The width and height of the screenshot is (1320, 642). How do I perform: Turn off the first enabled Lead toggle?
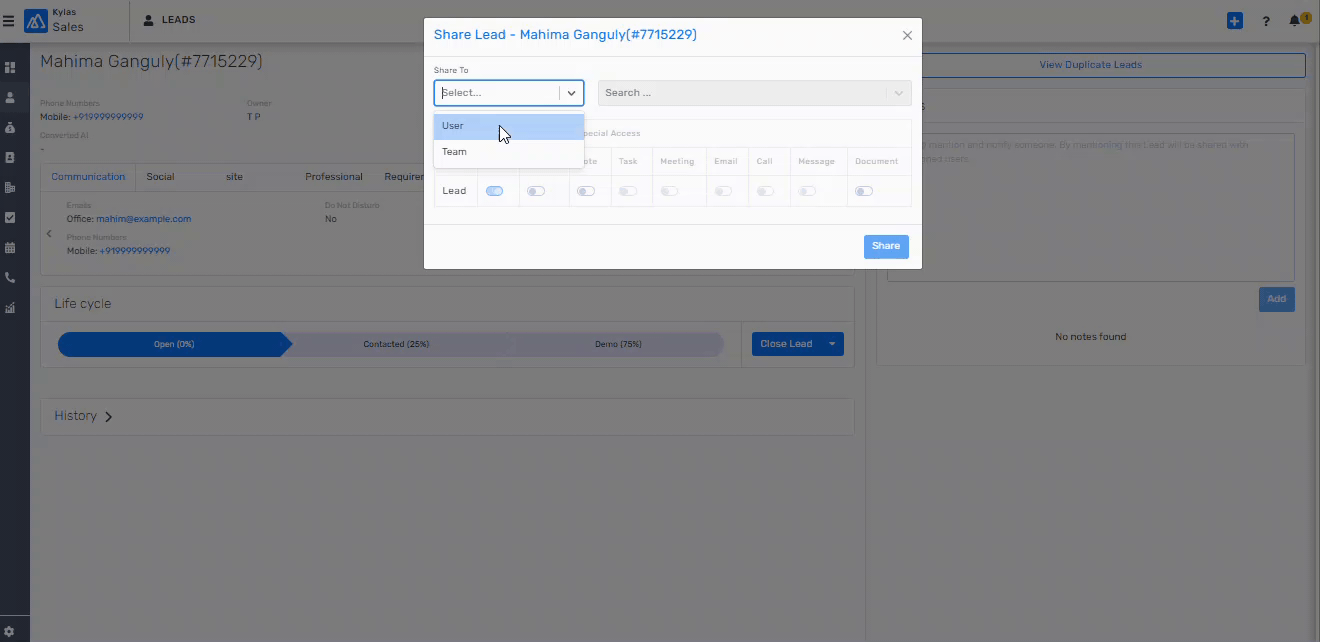[494, 191]
